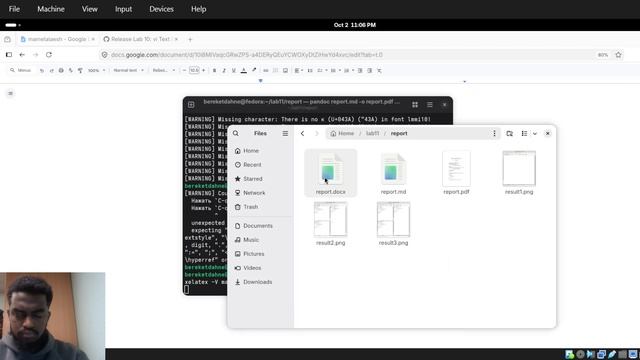640x360 pixels.
Task: Open the Input menu
Action: pyautogui.click(x=123, y=9)
